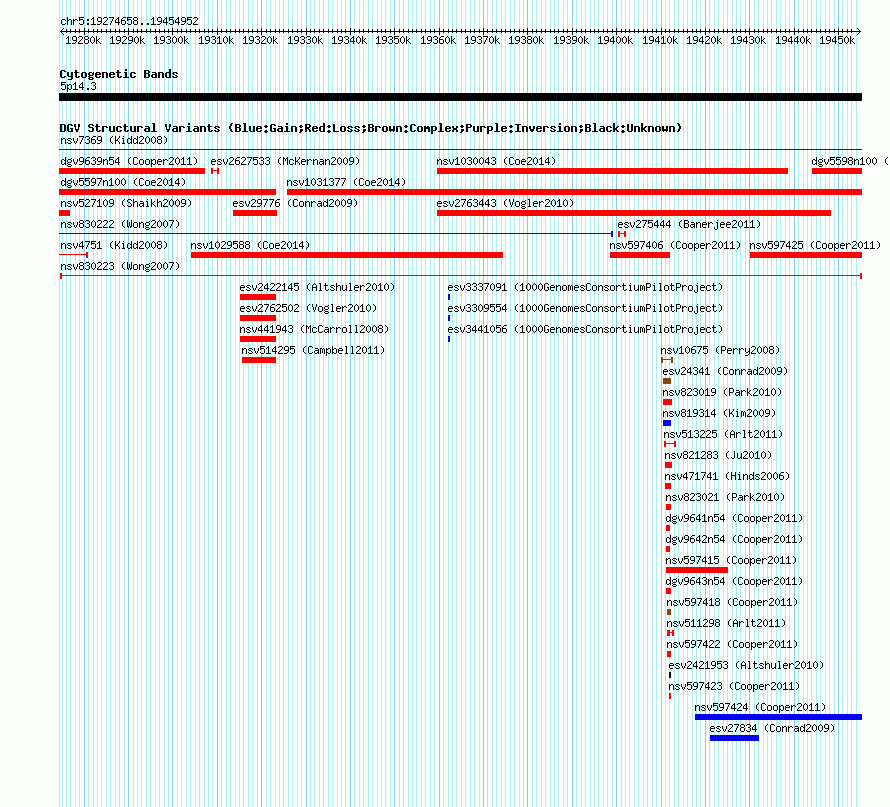Click the black 5p14.3 cytogenetic band bar

coord(460,97)
